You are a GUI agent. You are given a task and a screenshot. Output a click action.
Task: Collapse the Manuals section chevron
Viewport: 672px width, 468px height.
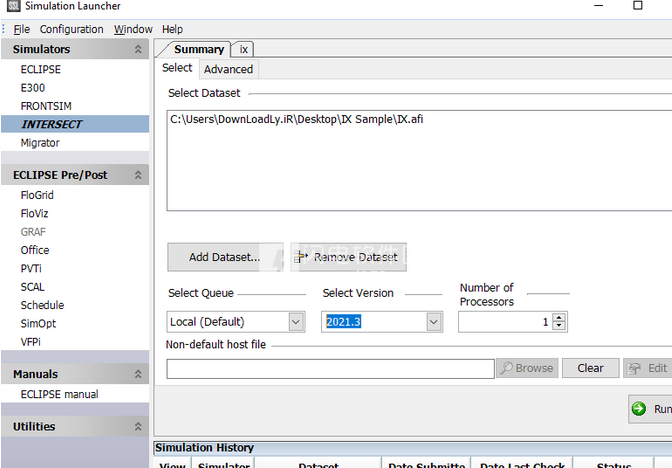point(137,374)
